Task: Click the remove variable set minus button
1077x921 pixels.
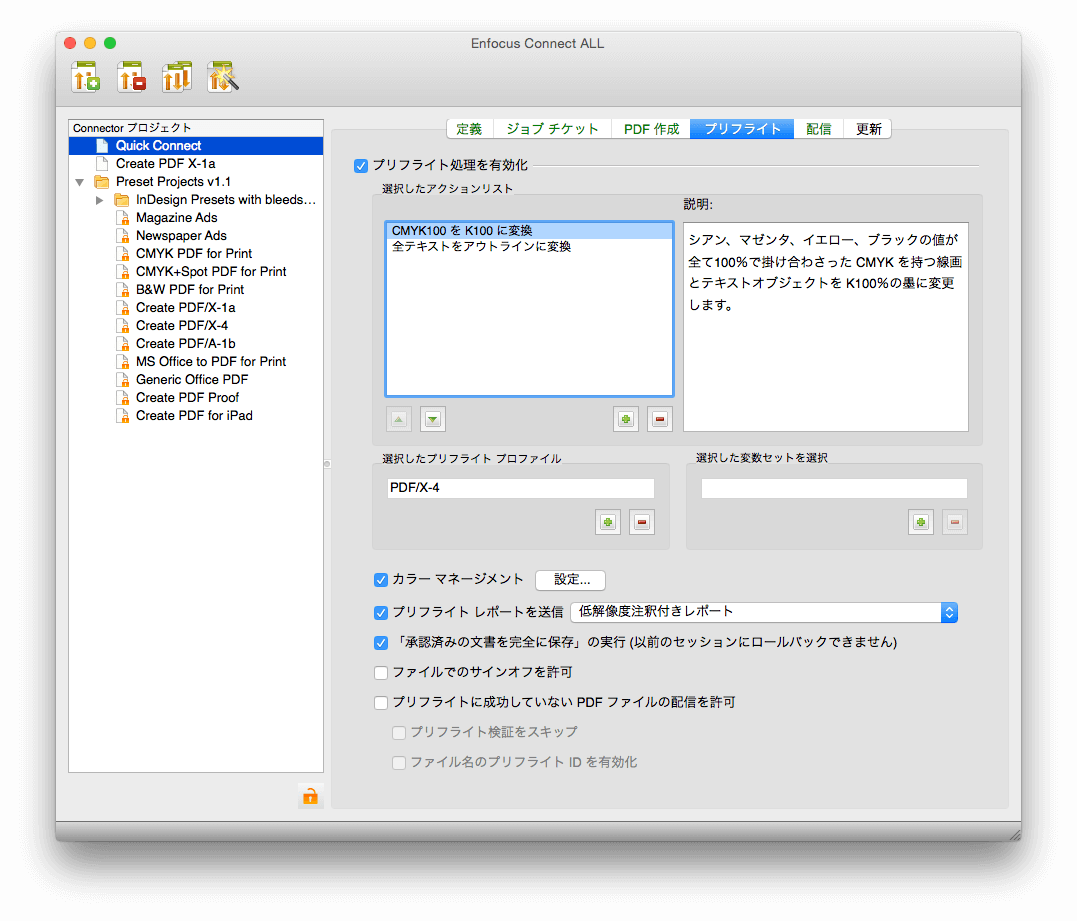Action: point(955,522)
